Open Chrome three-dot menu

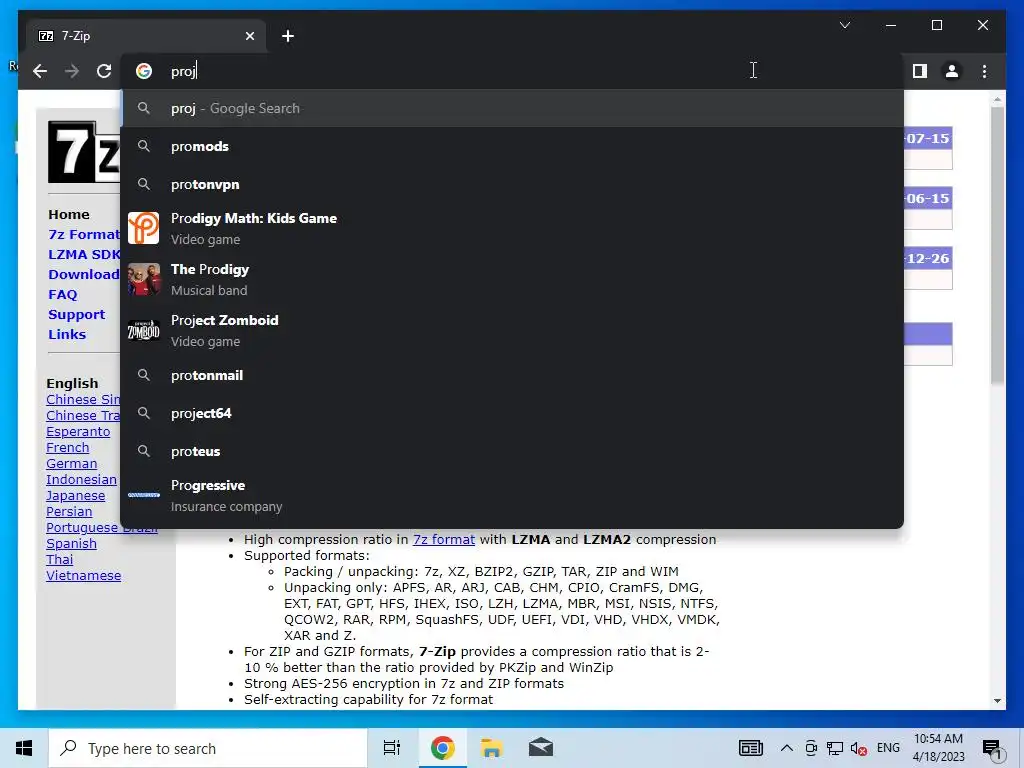point(984,71)
